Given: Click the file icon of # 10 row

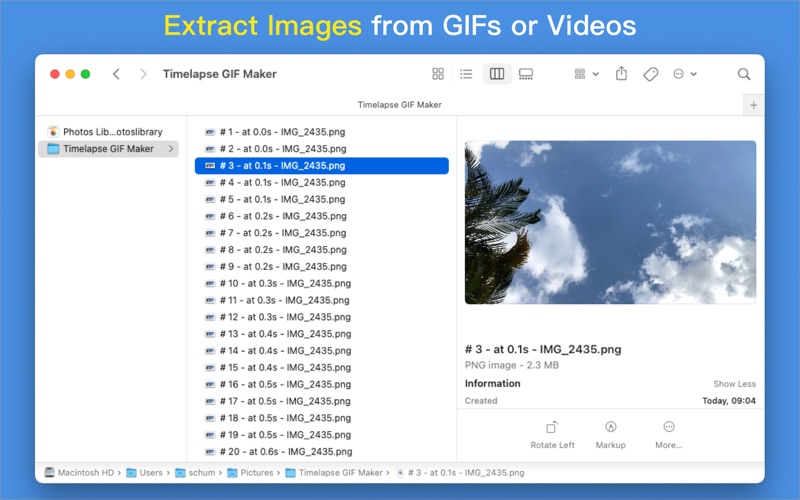Looking at the screenshot, I should tap(210, 283).
